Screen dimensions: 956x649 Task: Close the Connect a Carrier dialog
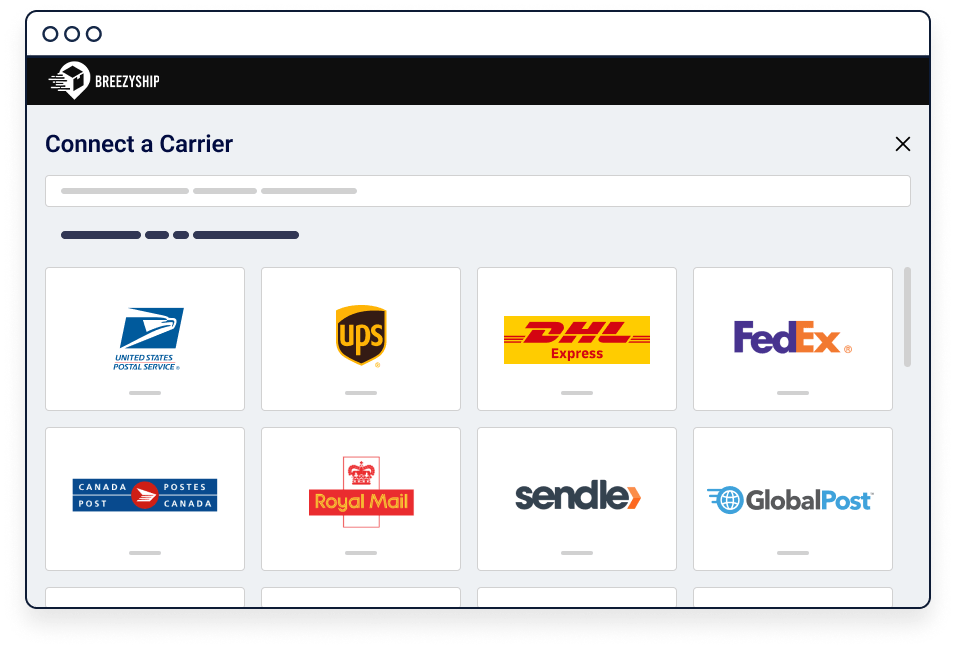coord(902,144)
